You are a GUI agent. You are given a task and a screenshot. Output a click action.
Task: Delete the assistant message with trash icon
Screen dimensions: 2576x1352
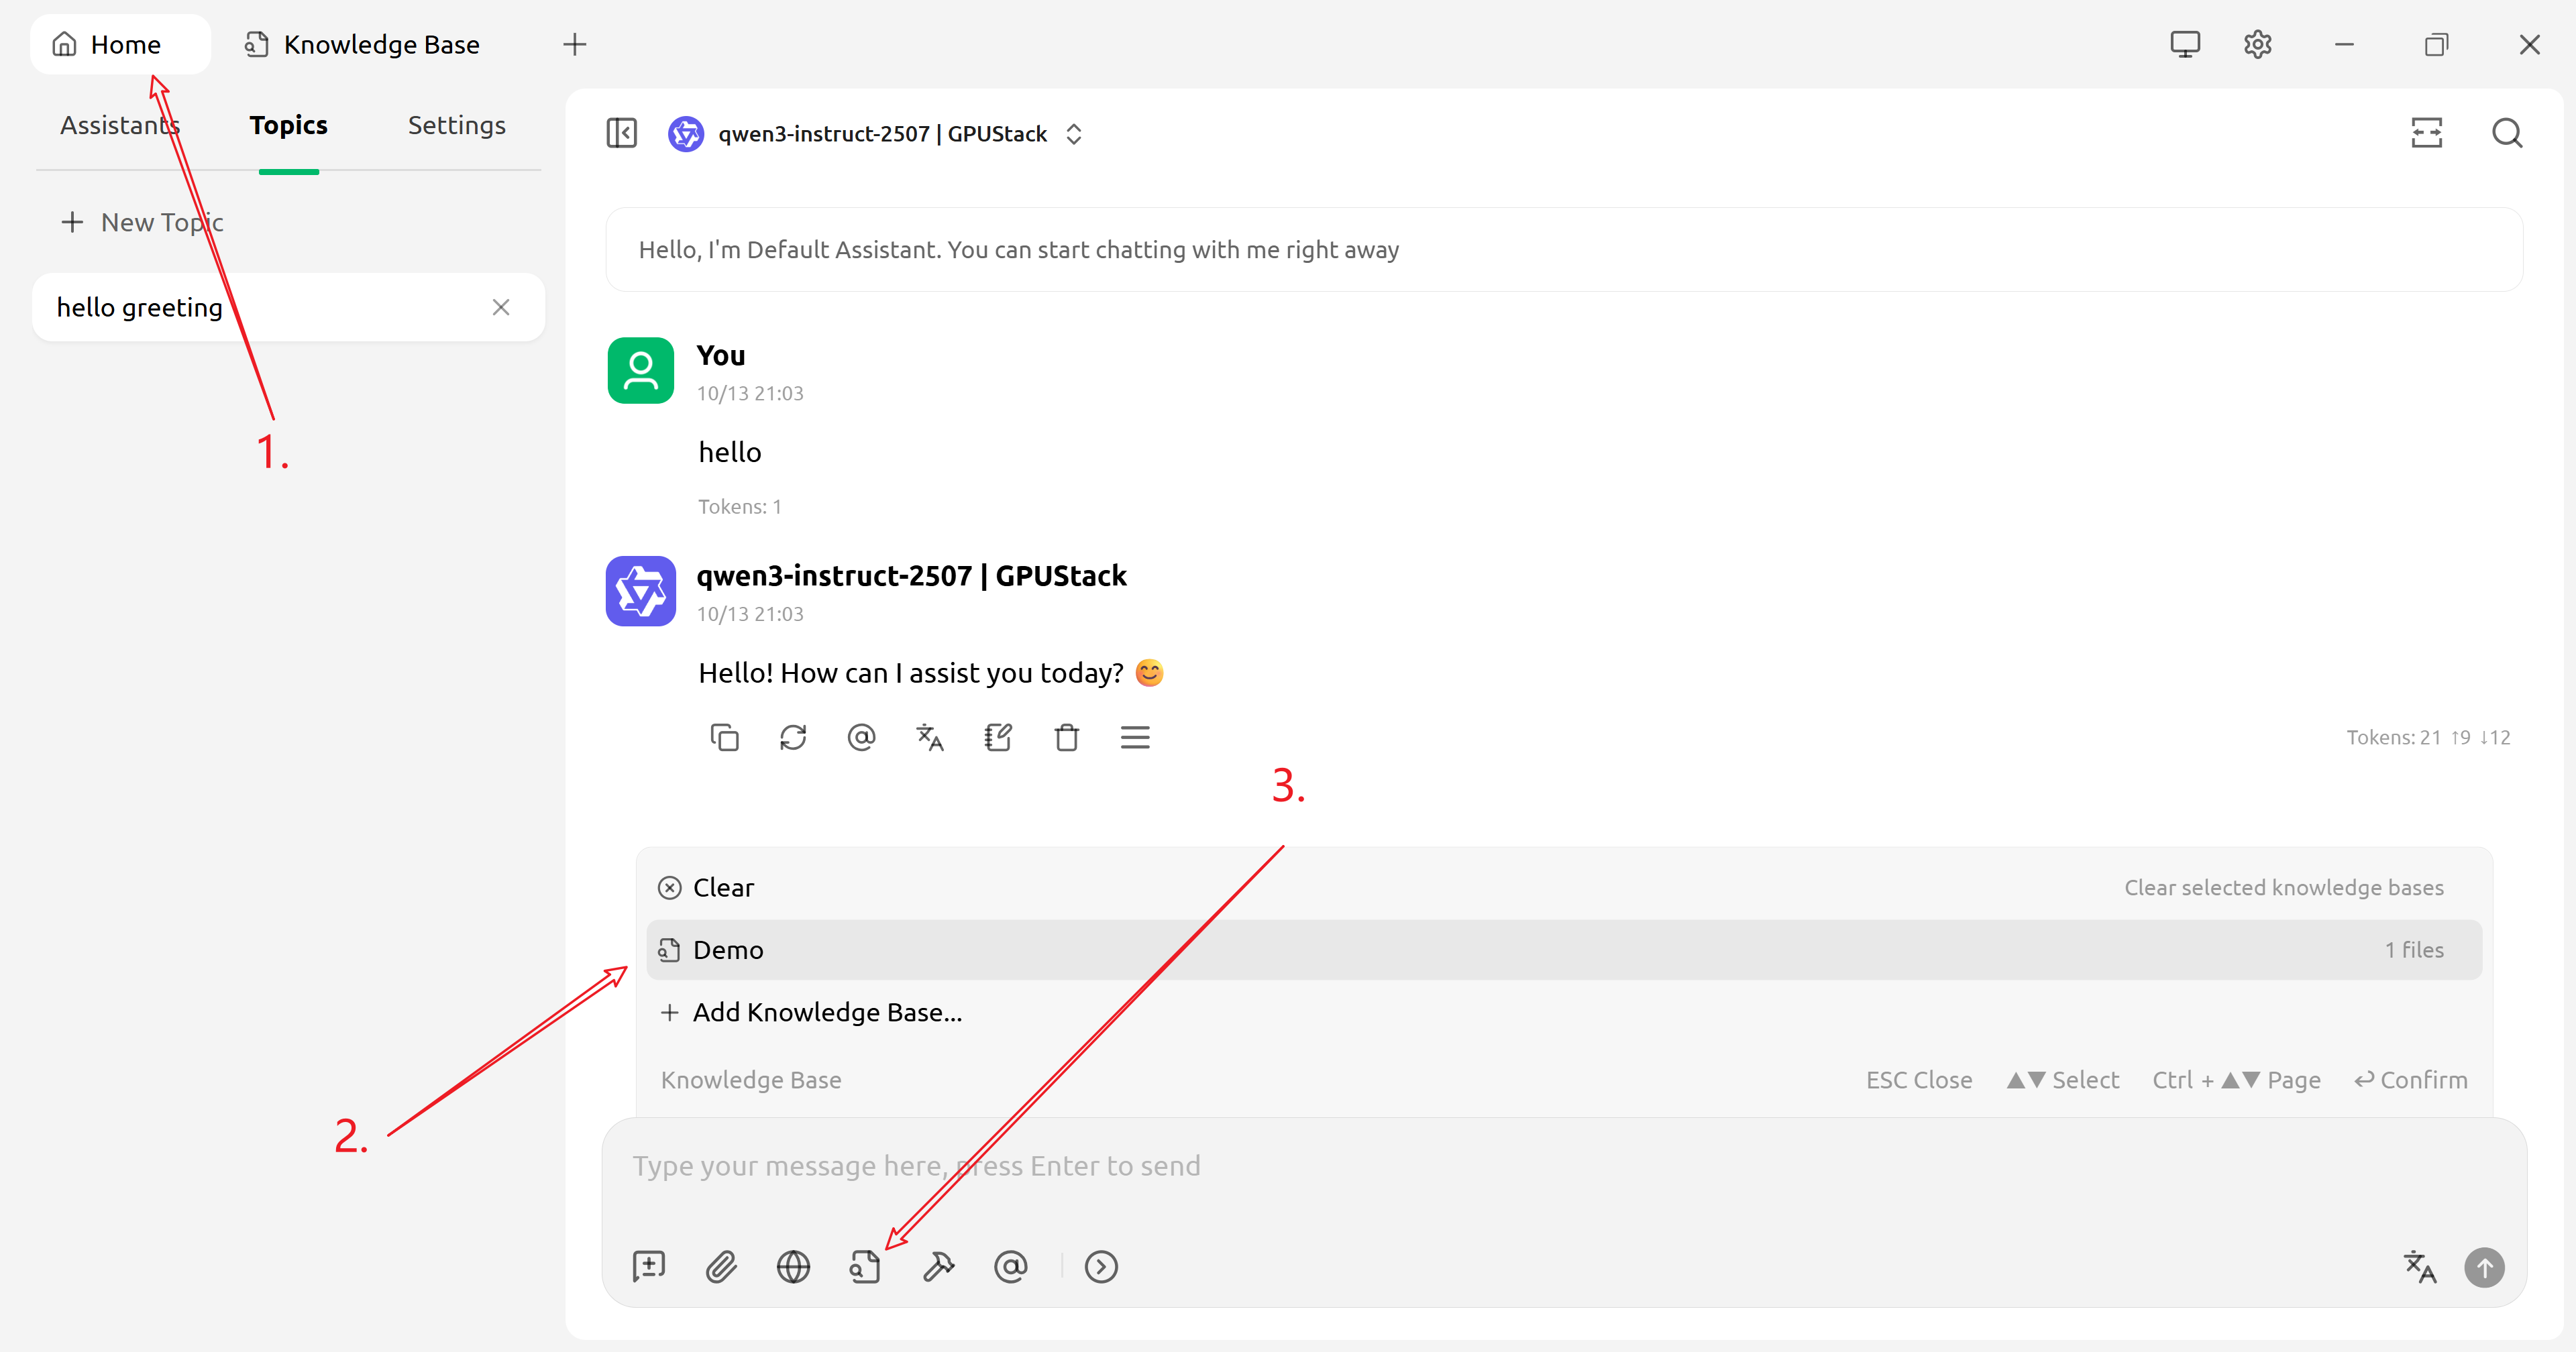1066,738
